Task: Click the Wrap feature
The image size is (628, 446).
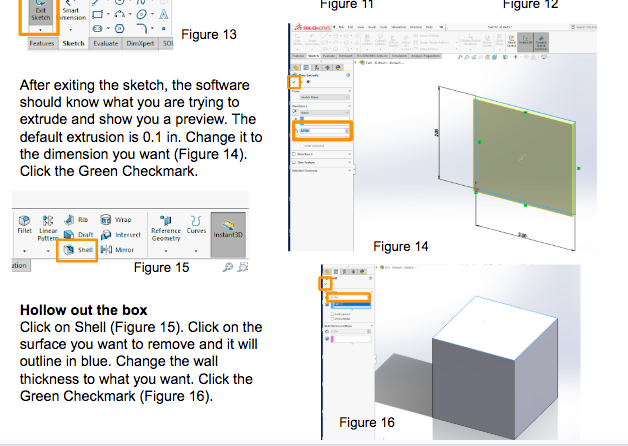Action: pos(116,219)
